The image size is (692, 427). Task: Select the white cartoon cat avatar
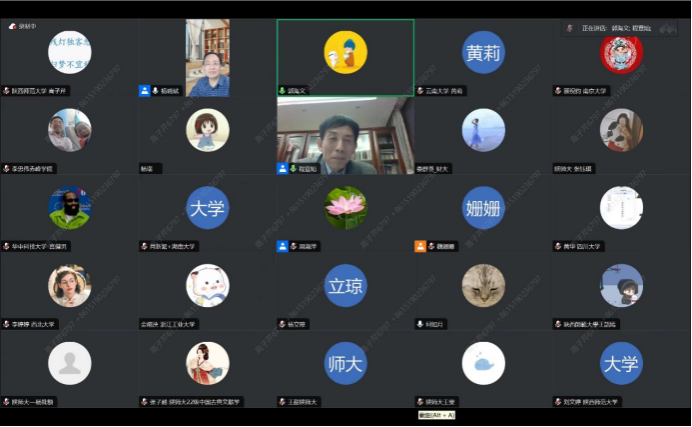click(x=207, y=285)
